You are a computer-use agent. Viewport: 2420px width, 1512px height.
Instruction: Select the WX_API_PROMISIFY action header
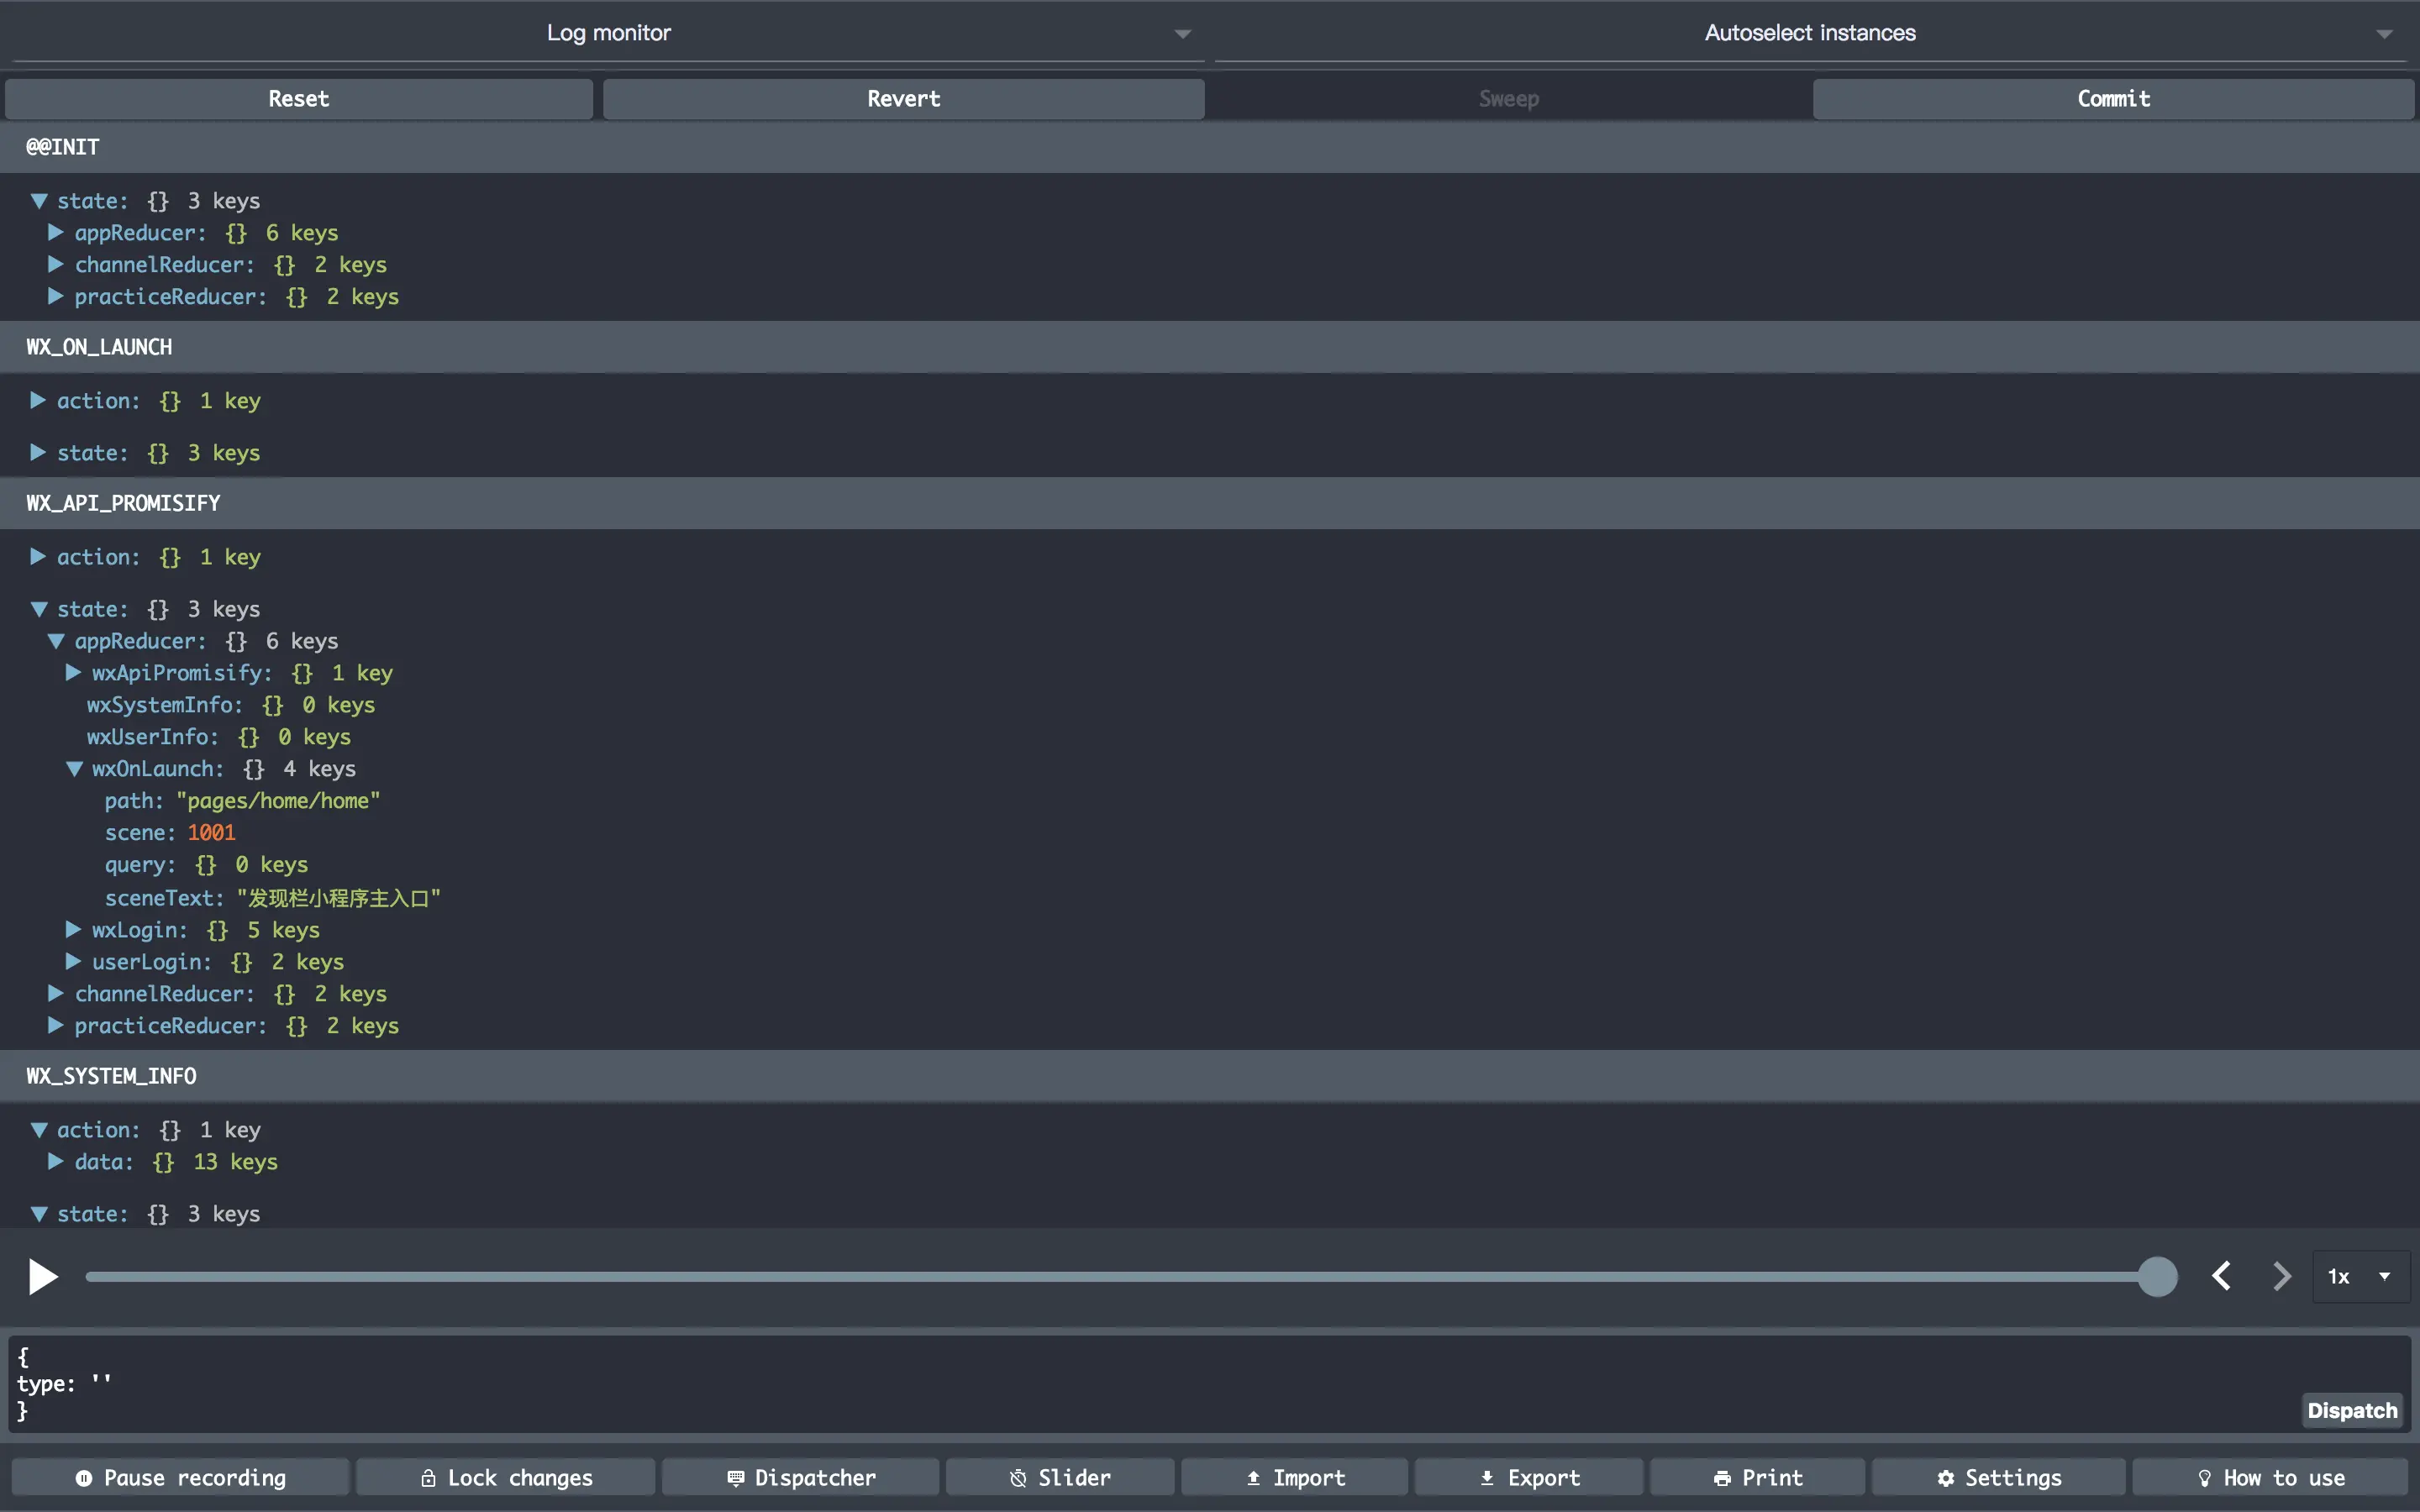123,503
